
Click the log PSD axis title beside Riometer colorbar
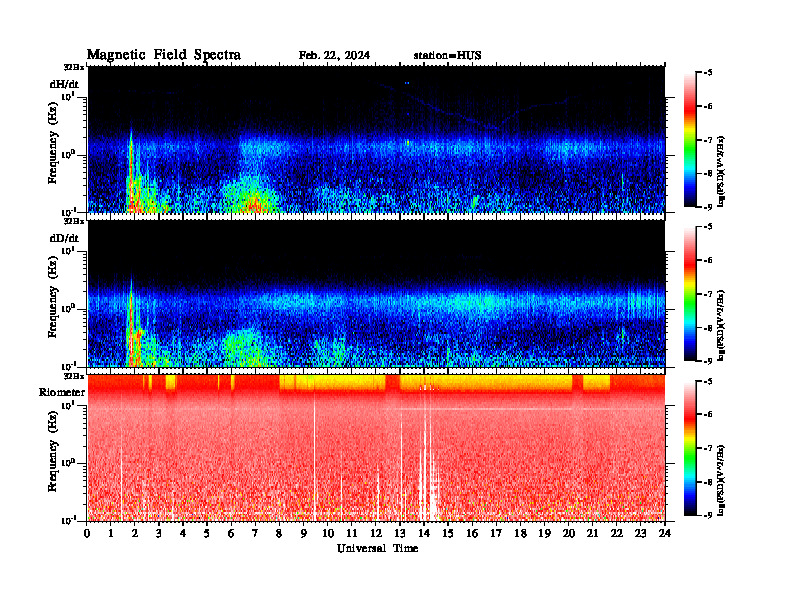tap(722, 480)
